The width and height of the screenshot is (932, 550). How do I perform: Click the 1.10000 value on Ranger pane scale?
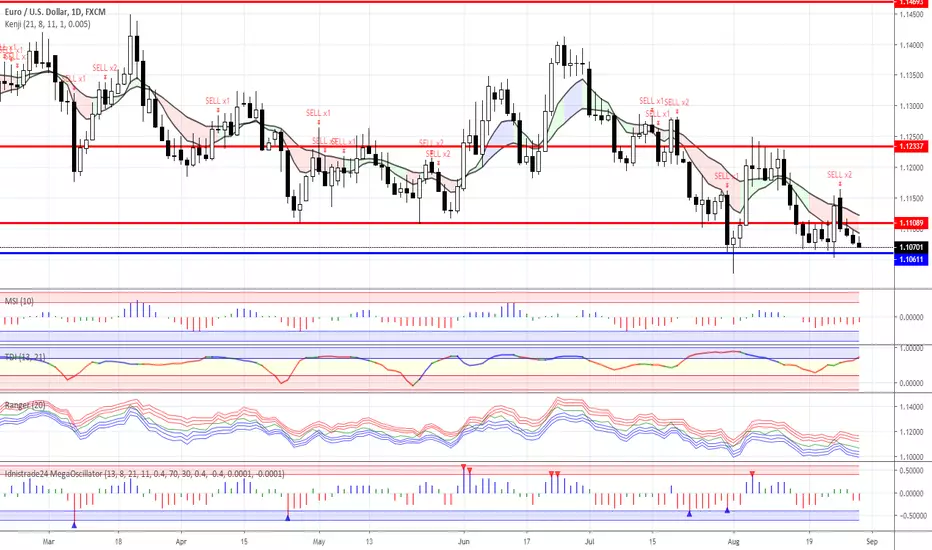click(x=911, y=457)
